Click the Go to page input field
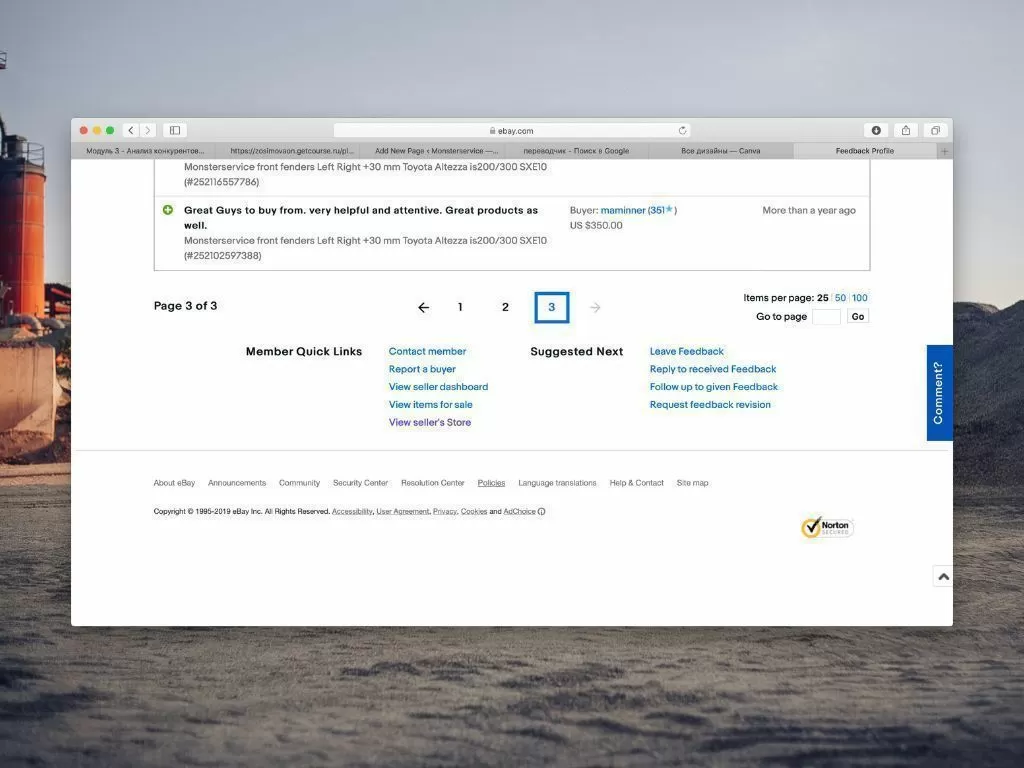This screenshot has width=1024, height=768. [x=826, y=317]
